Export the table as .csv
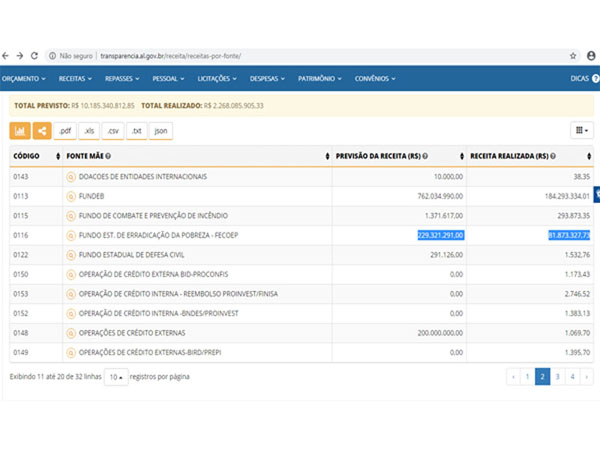Viewport: 600px width, 450px height. click(x=113, y=131)
